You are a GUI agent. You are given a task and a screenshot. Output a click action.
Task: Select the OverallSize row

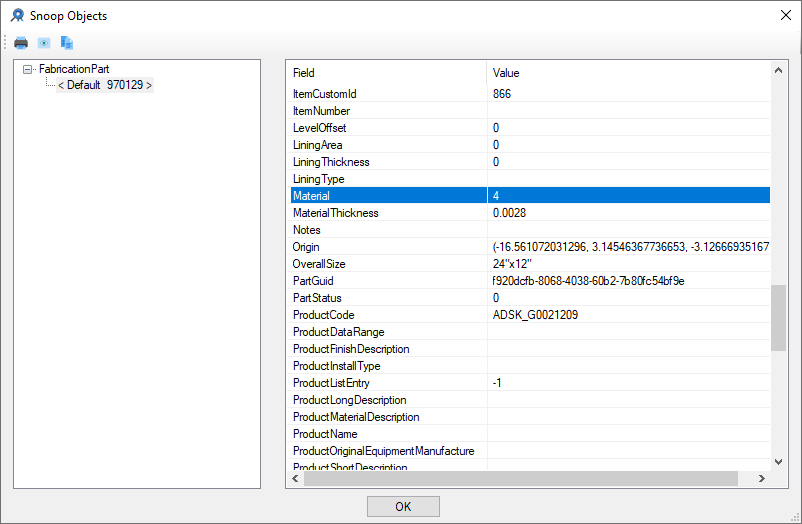click(387, 264)
